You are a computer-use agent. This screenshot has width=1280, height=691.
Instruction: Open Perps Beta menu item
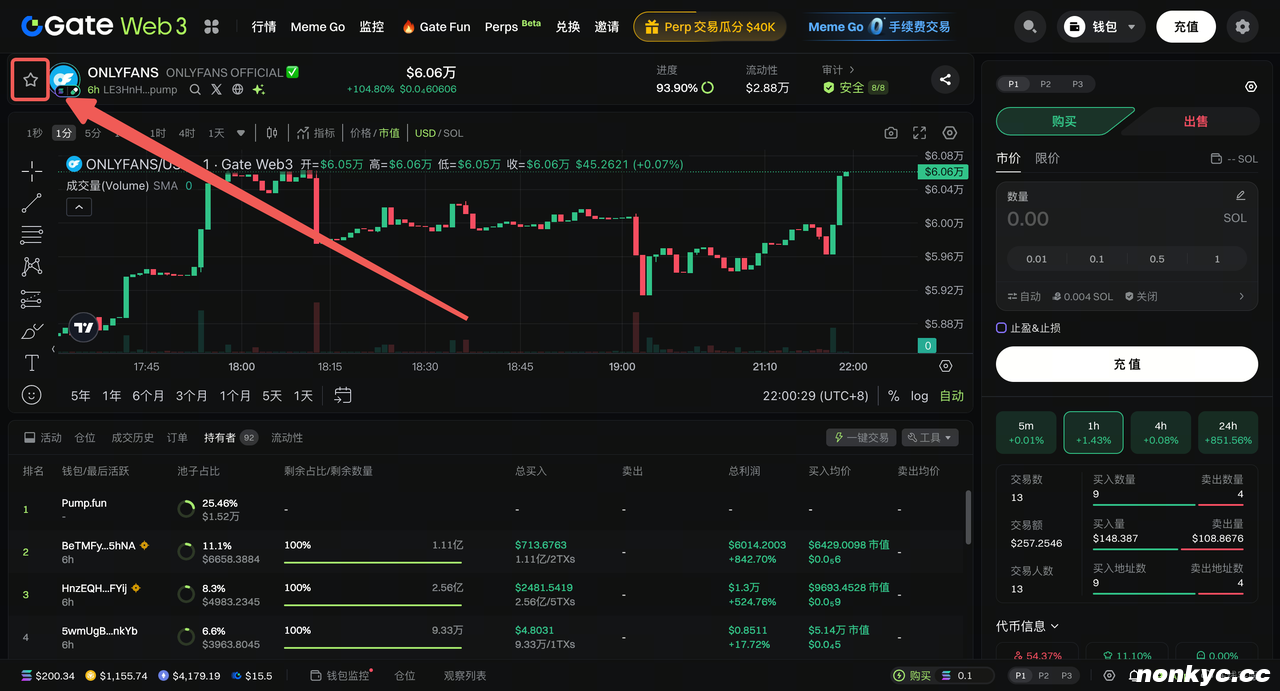(x=512, y=27)
